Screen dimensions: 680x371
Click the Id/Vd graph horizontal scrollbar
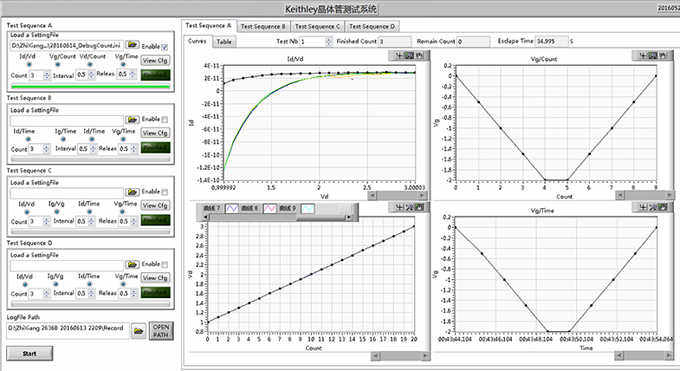tap(398, 196)
